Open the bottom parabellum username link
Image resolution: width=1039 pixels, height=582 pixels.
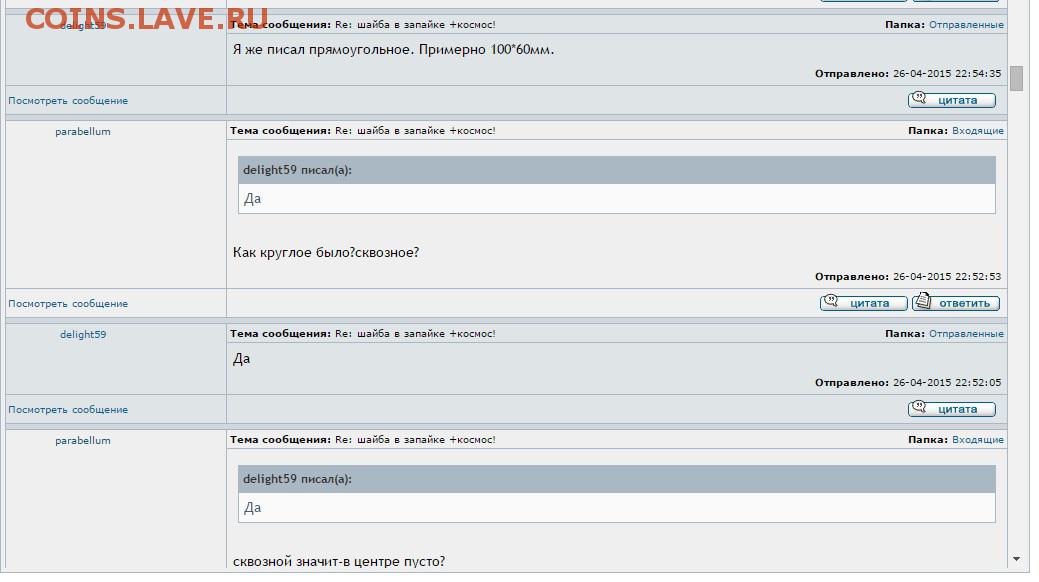point(83,440)
